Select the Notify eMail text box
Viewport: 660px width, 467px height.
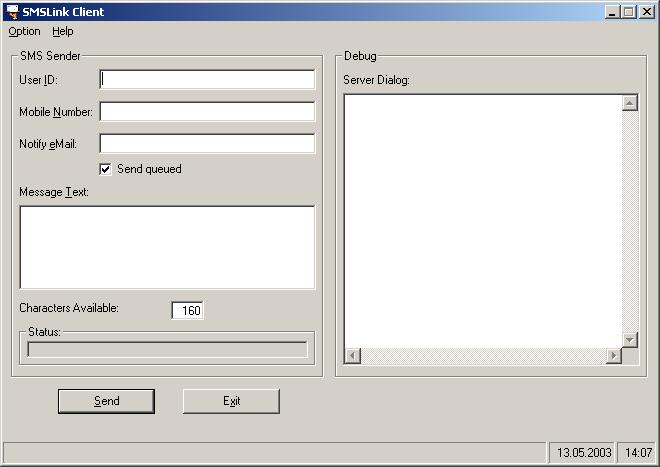tap(207, 144)
